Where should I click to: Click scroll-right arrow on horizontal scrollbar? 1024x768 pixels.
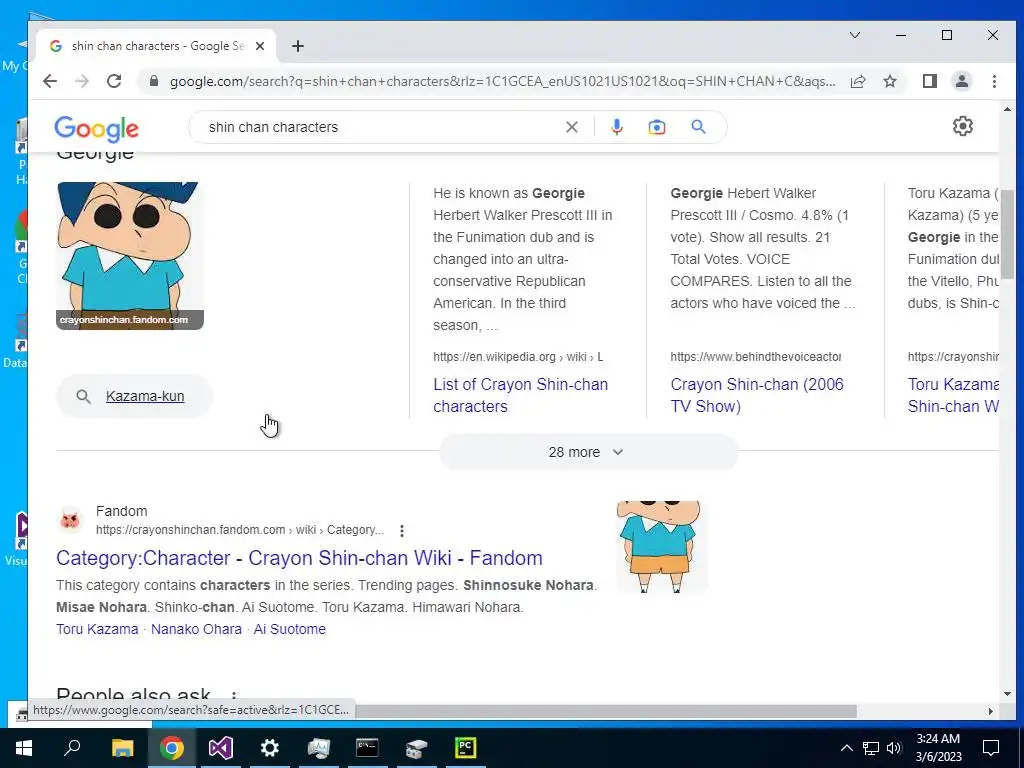click(991, 711)
